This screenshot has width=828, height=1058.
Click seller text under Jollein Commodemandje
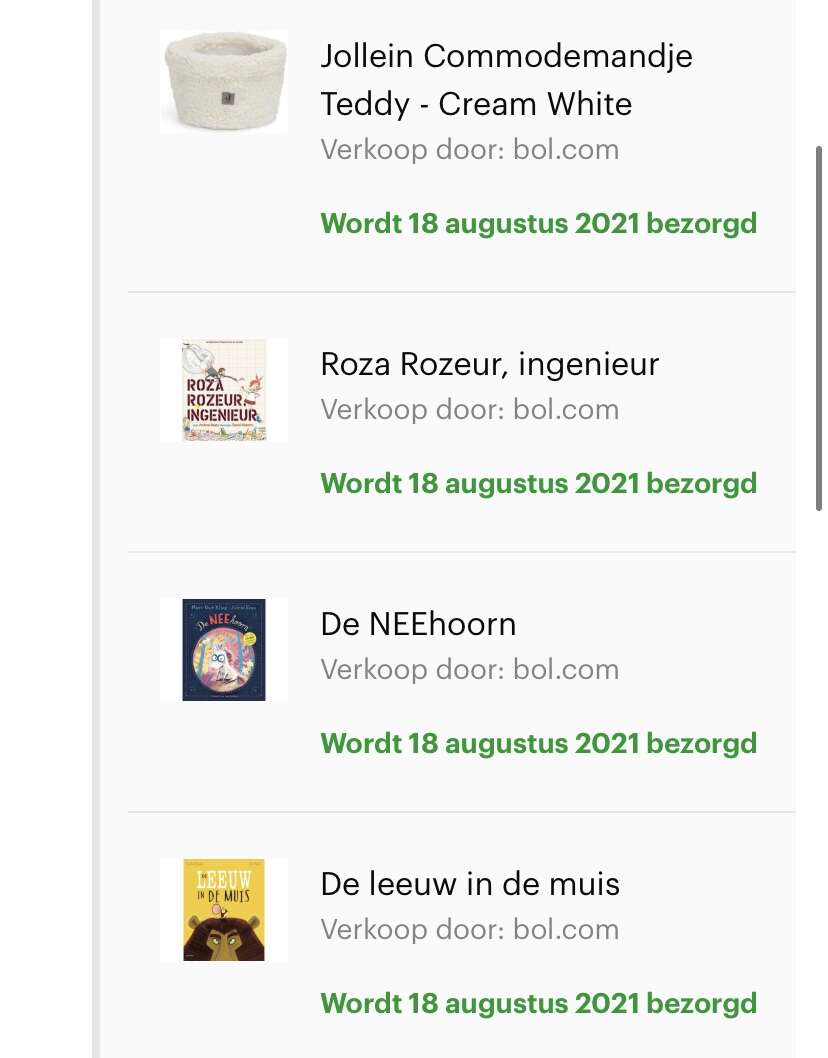tap(470, 150)
